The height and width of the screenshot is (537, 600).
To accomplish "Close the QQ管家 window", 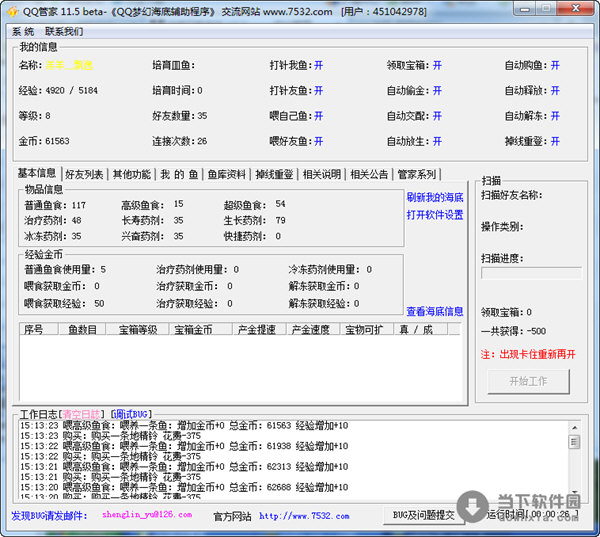I will (x=576, y=9).
